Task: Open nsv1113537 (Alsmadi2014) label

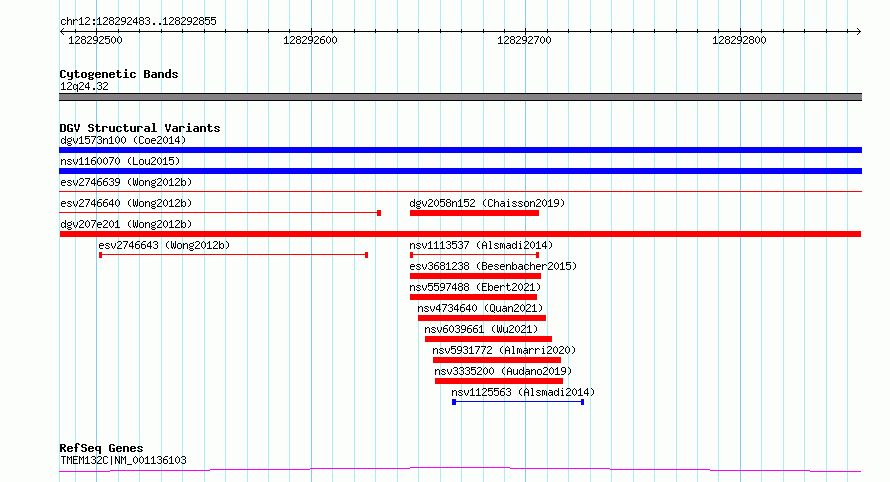Action: [481, 245]
